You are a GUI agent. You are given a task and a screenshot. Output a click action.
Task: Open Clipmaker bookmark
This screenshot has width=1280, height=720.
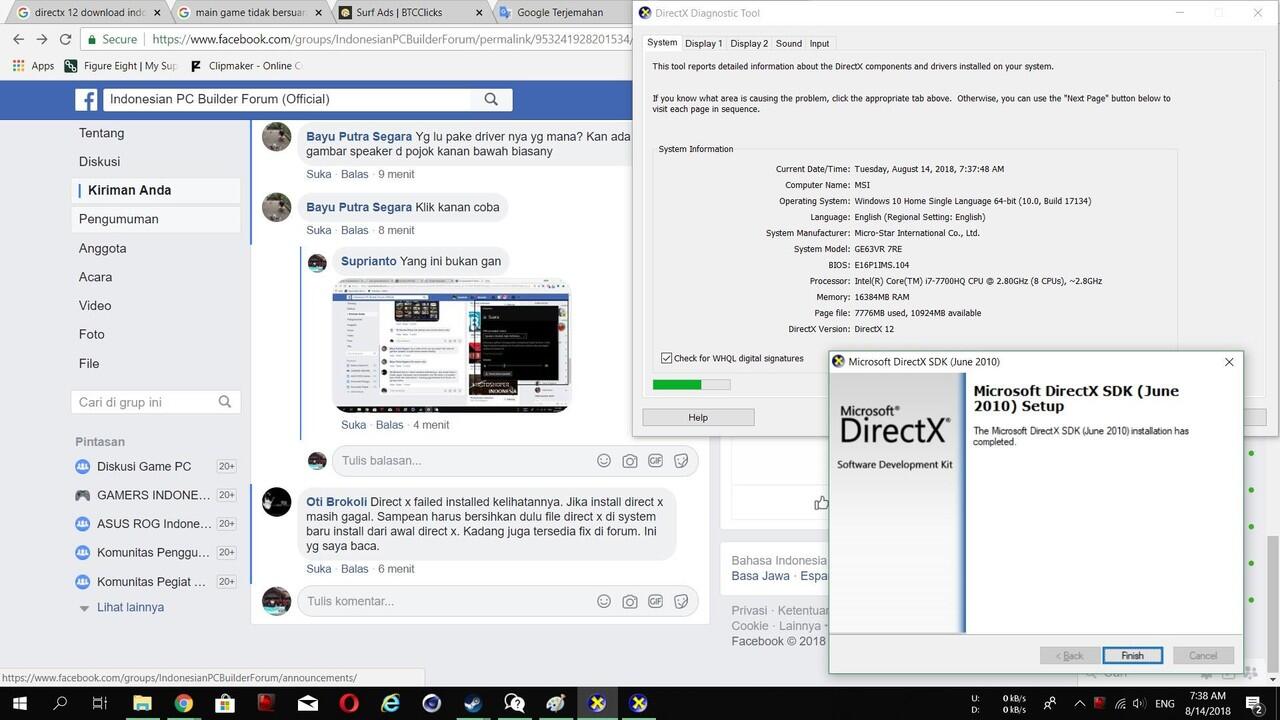pos(245,66)
